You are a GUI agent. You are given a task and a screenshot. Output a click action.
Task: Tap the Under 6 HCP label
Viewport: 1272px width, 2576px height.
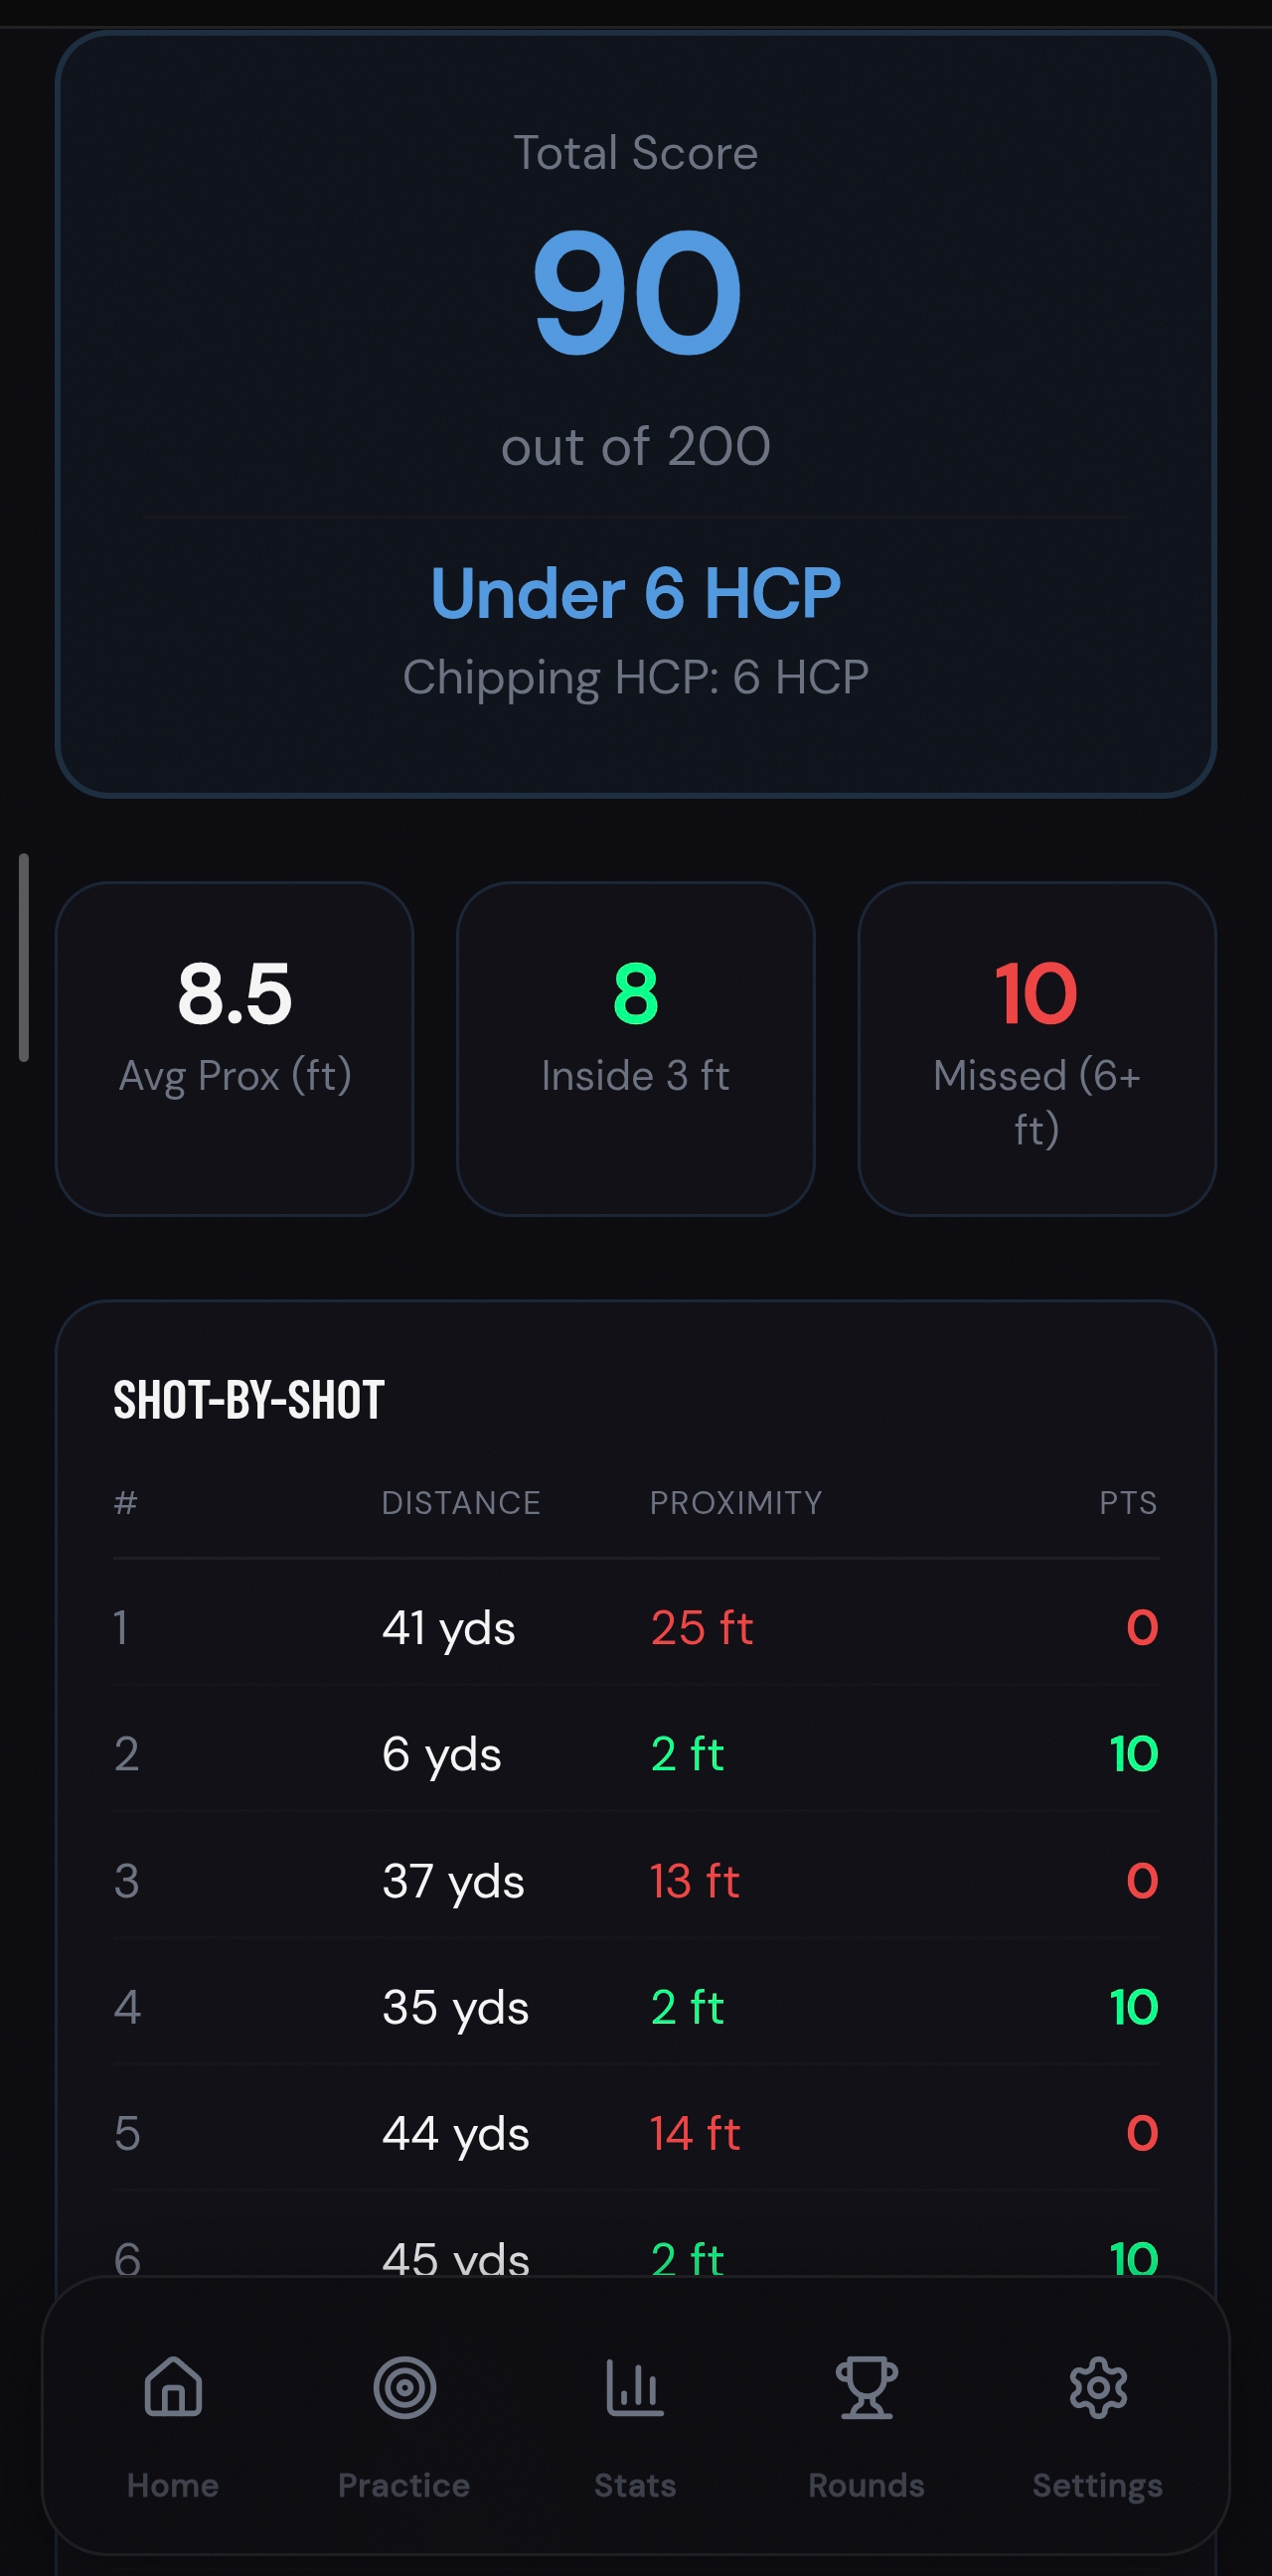tap(636, 592)
